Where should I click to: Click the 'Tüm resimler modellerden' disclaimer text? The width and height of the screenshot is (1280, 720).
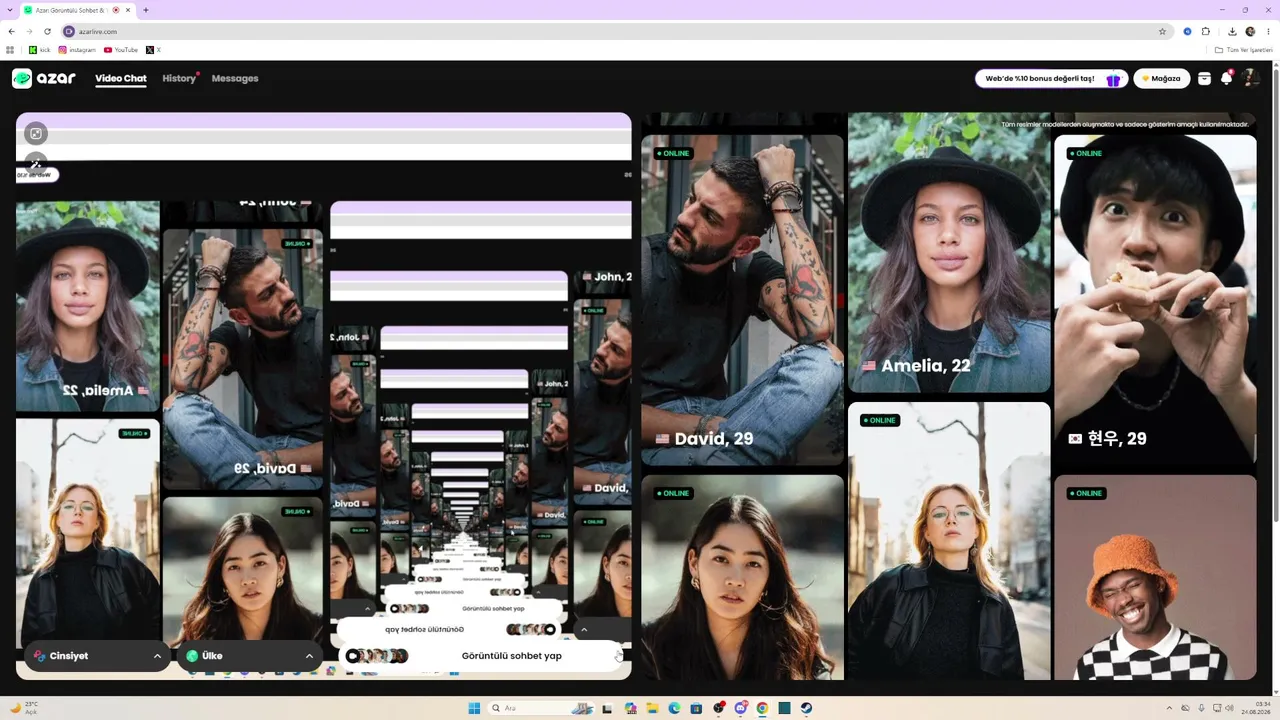[1125, 124]
